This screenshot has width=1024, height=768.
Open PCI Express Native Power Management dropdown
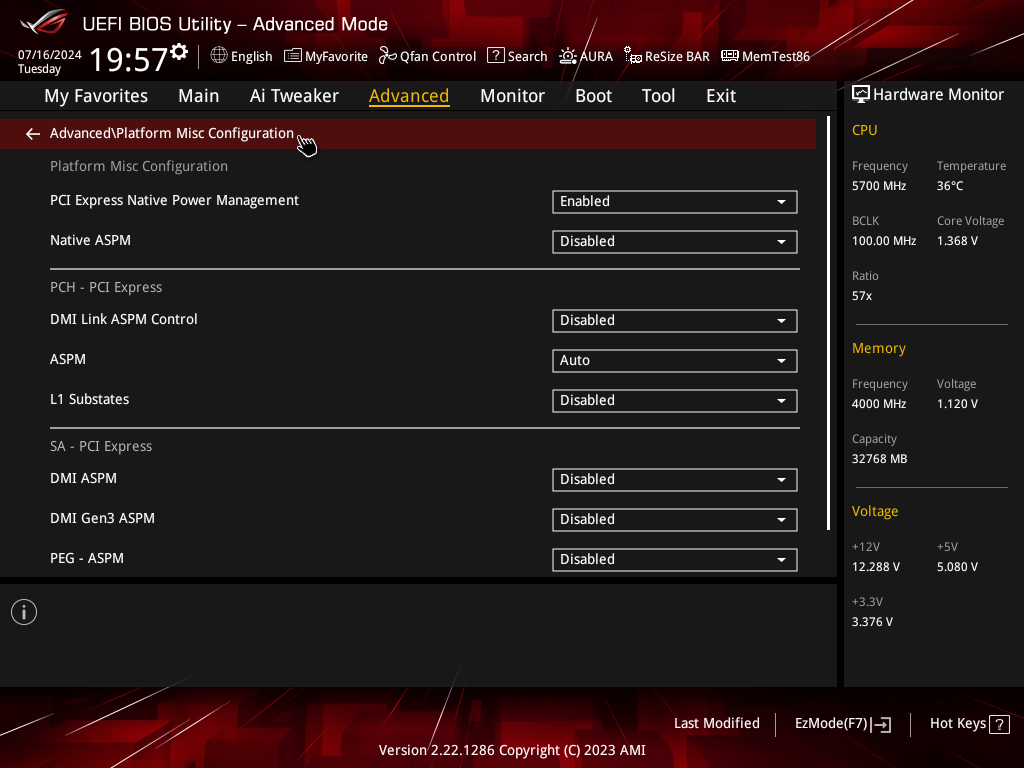pyautogui.click(x=675, y=202)
